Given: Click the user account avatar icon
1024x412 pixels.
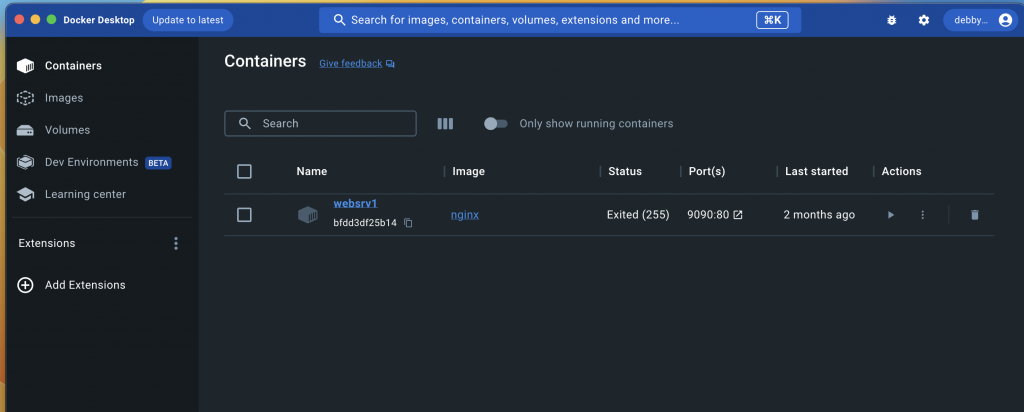Looking at the screenshot, I should point(1005,20).
